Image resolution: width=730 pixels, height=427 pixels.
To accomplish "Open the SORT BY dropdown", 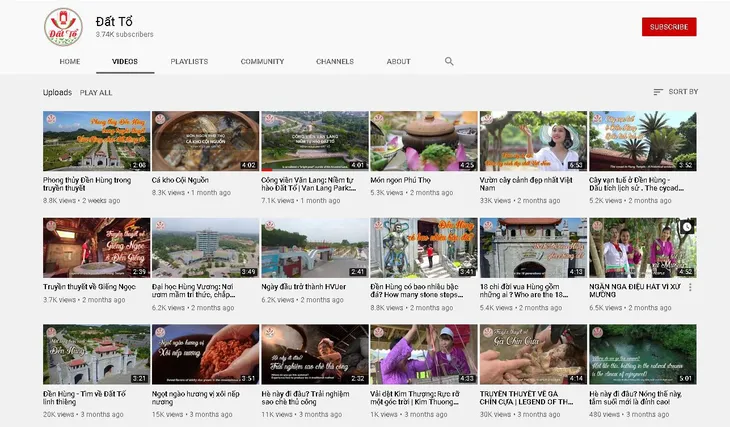I will click(x=676, y=92).
